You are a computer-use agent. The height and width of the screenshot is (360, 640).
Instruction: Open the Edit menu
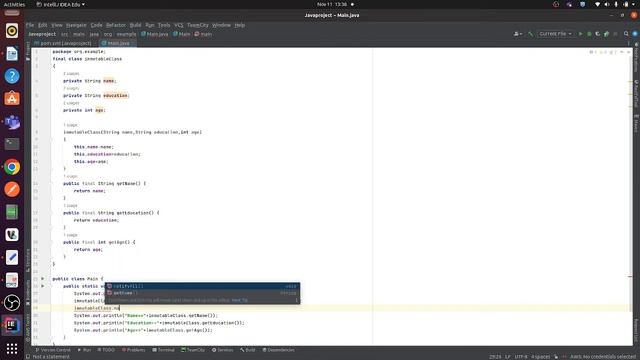click(42, 25)
